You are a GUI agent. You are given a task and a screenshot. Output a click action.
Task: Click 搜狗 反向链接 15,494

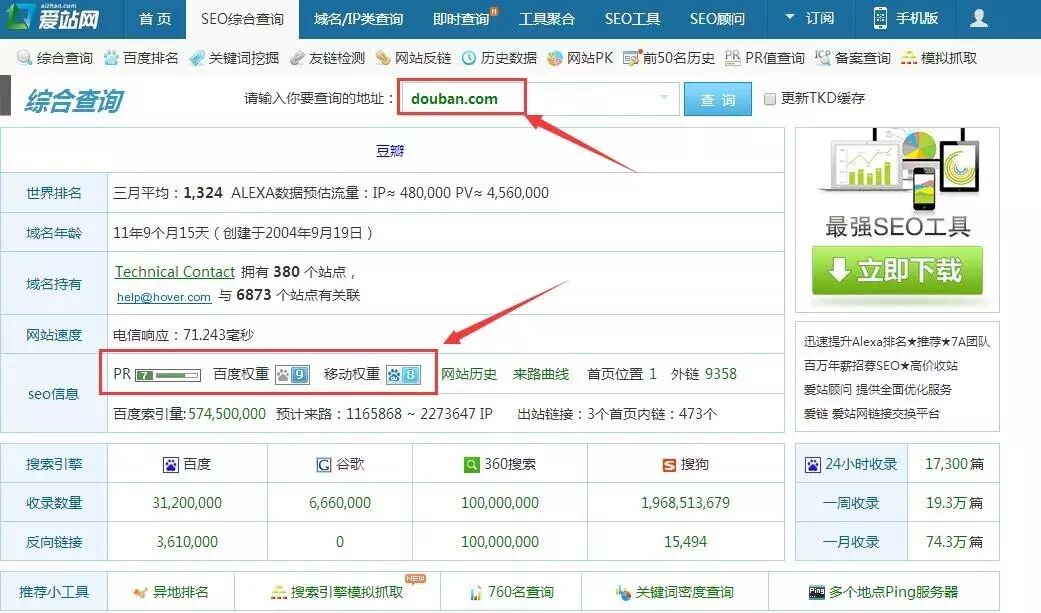click(685, 542)
